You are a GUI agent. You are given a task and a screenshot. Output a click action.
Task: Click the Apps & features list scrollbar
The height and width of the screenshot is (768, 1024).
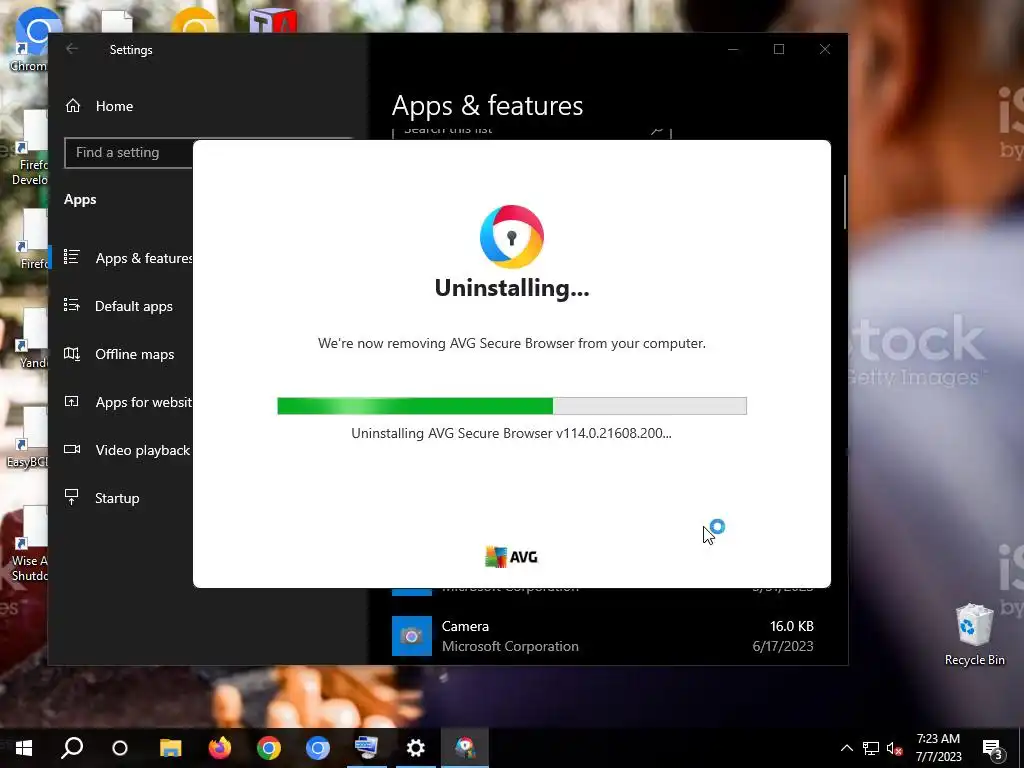845,202
